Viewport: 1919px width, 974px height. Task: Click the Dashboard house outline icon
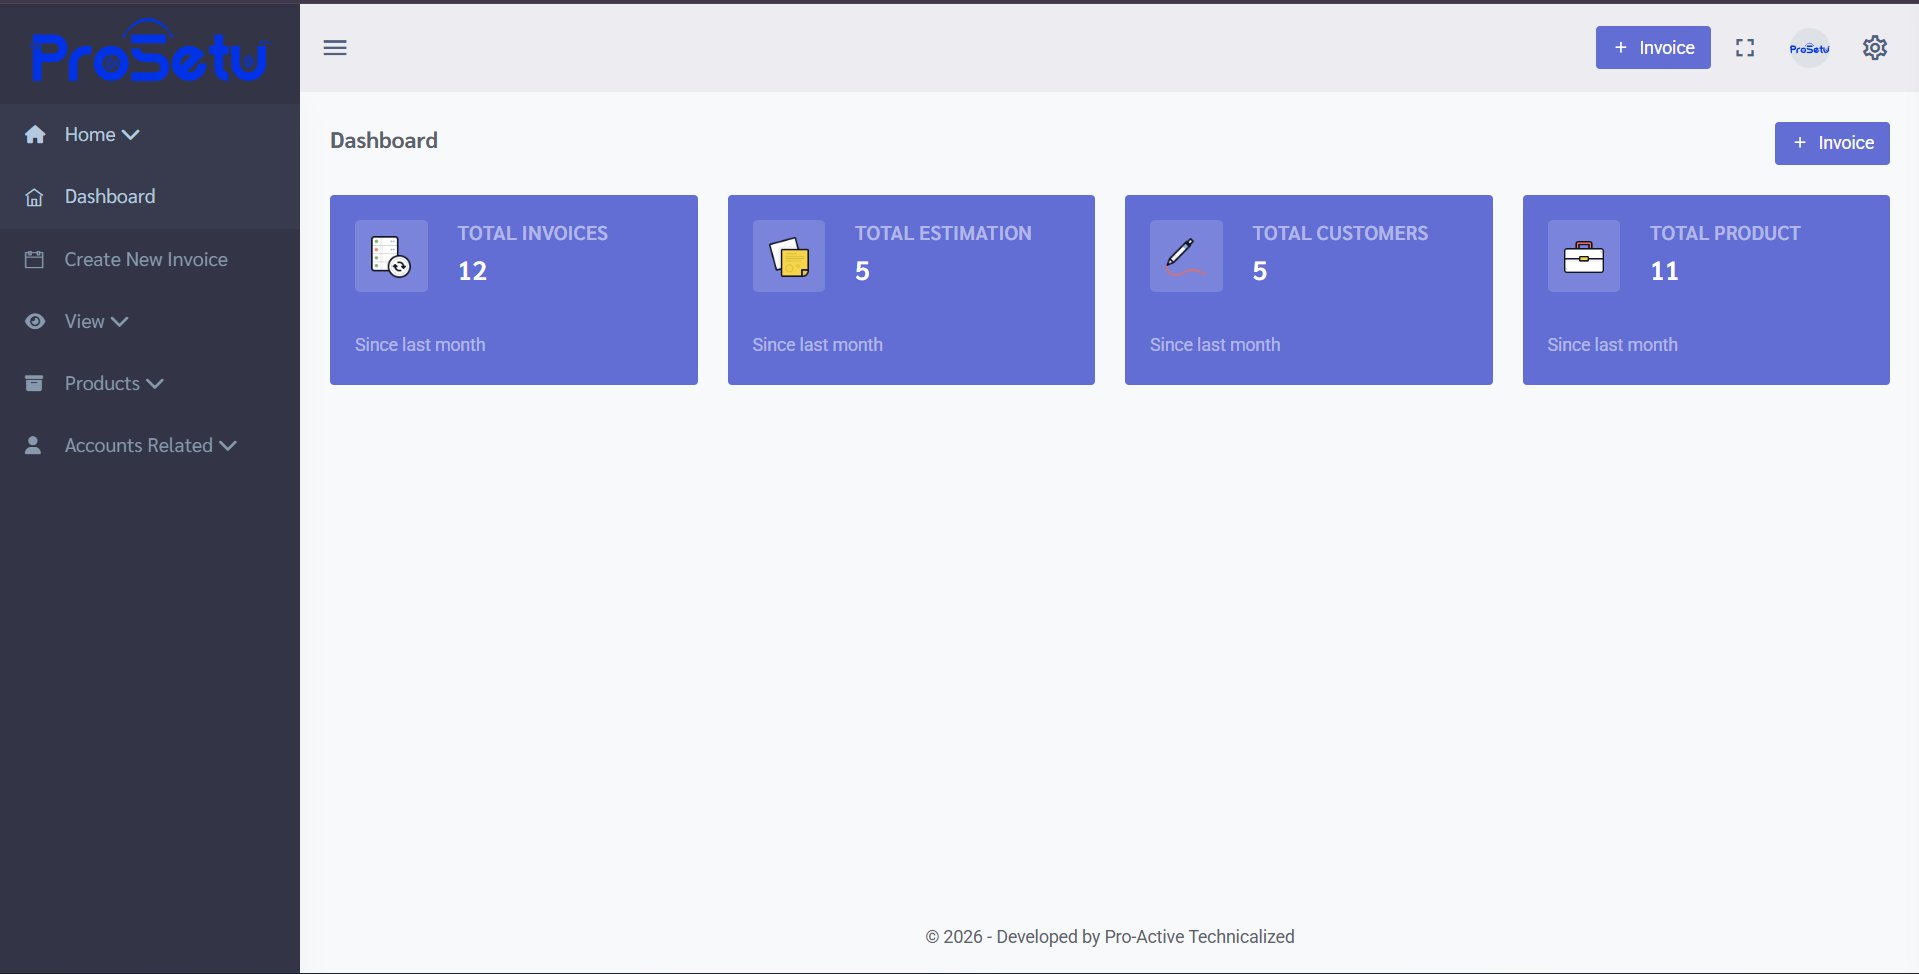pos(34,197)
